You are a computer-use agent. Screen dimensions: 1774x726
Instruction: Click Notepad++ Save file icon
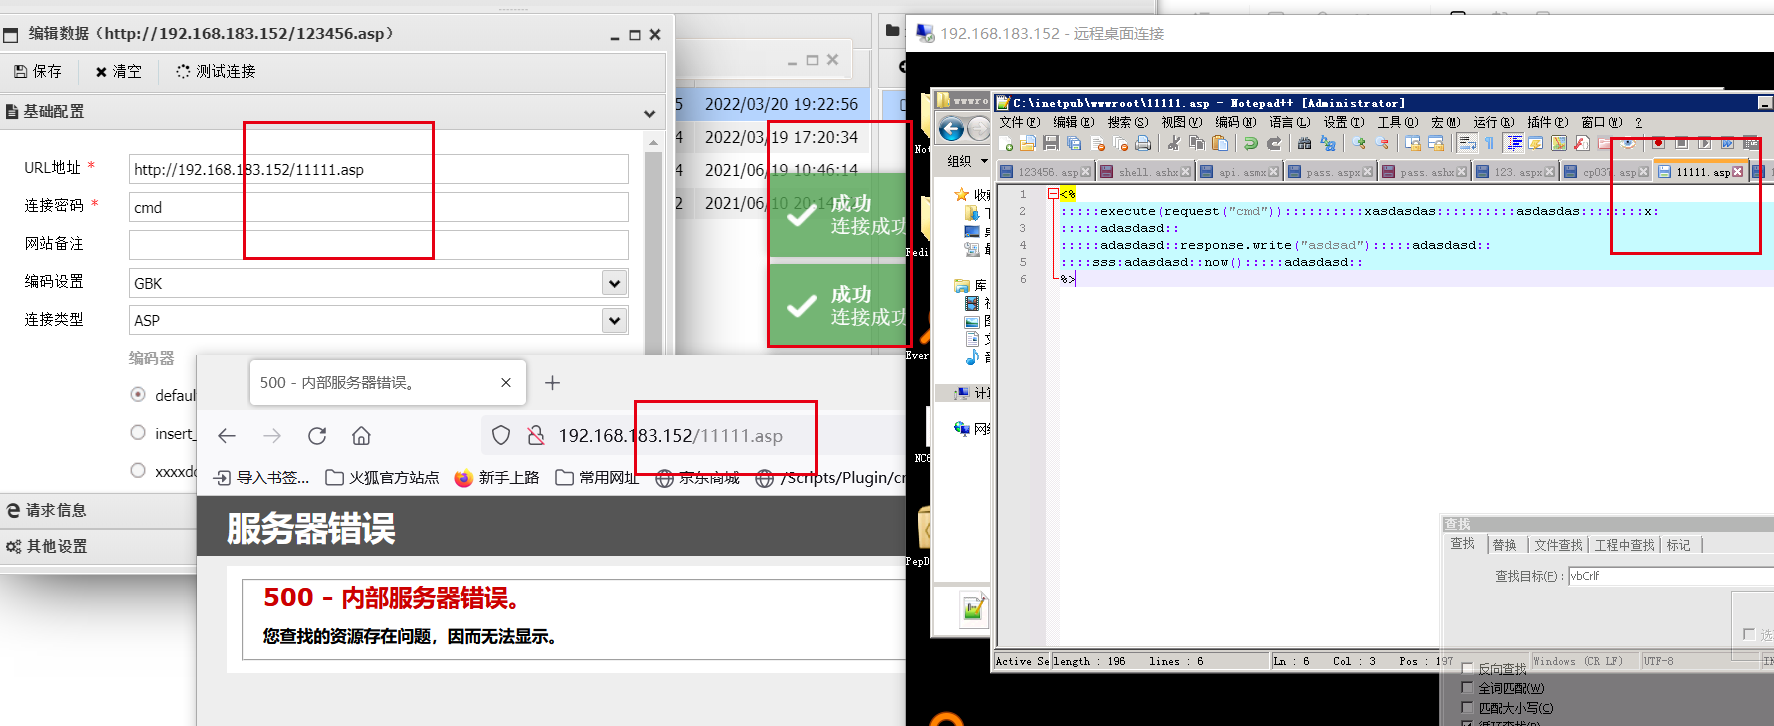point(1051,143)
